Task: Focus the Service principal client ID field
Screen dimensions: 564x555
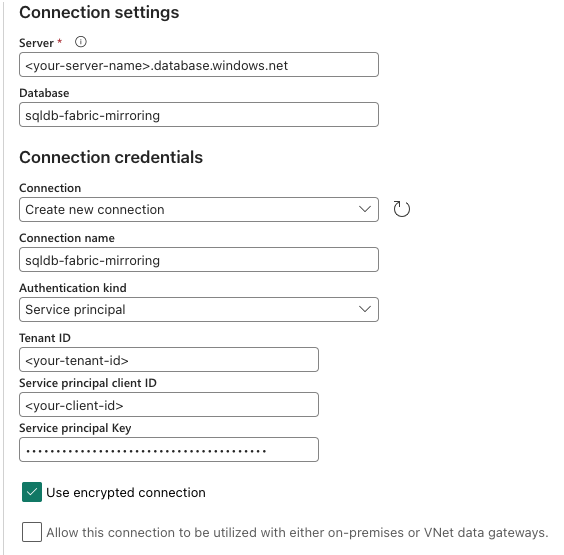Action: (169, 405)
